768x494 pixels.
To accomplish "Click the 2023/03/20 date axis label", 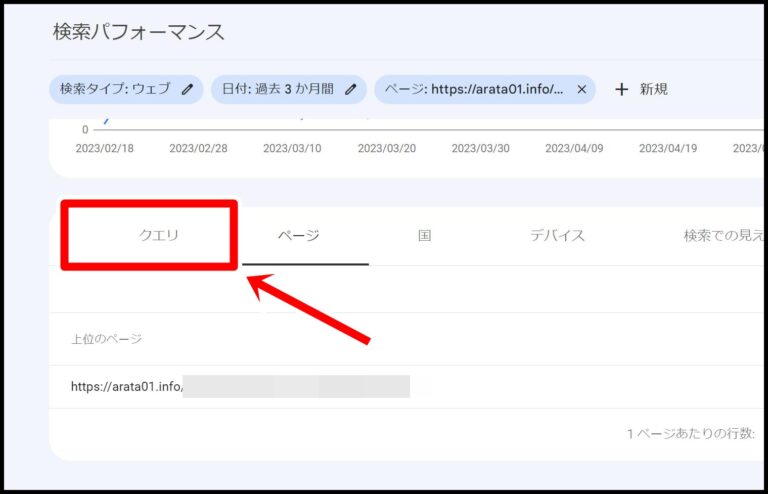I will (386, 148).
